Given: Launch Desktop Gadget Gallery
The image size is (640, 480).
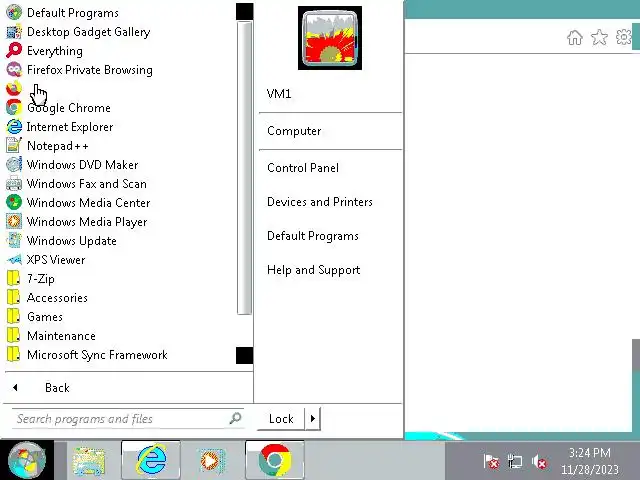Looking at the screenshot, I should 78,32.
